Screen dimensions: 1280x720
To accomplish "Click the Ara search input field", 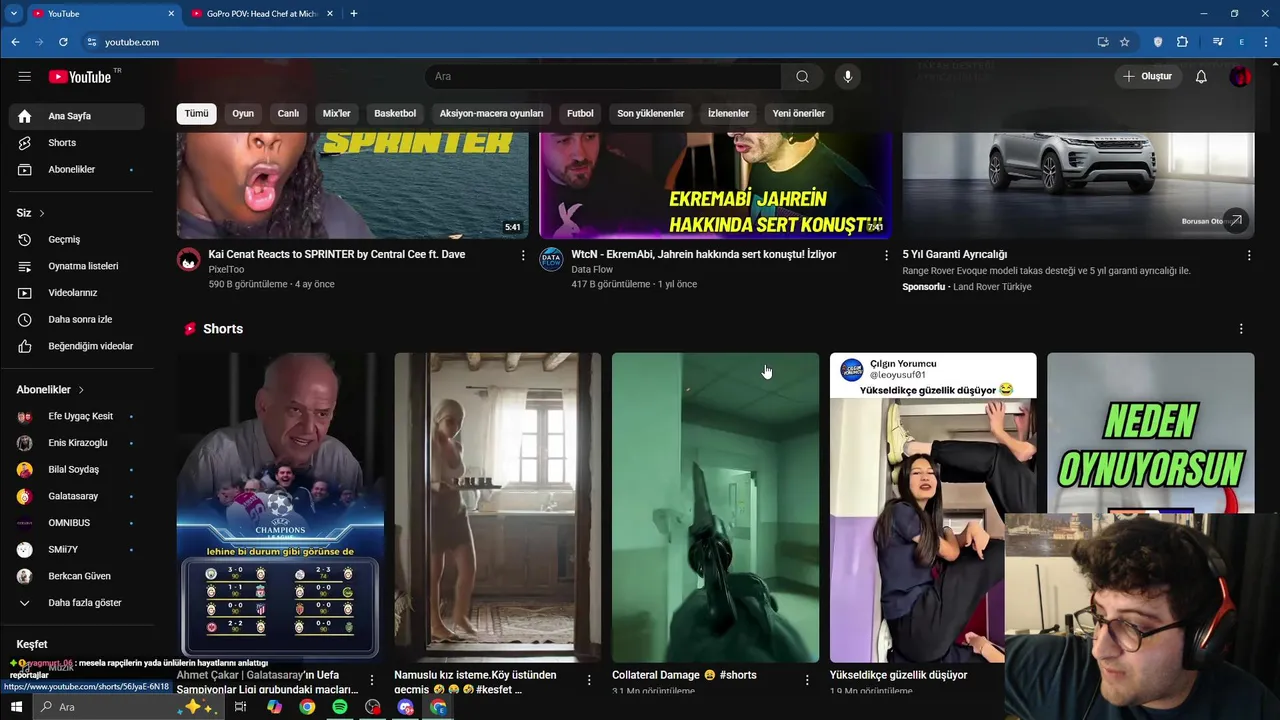I will [x=603, y=77].
